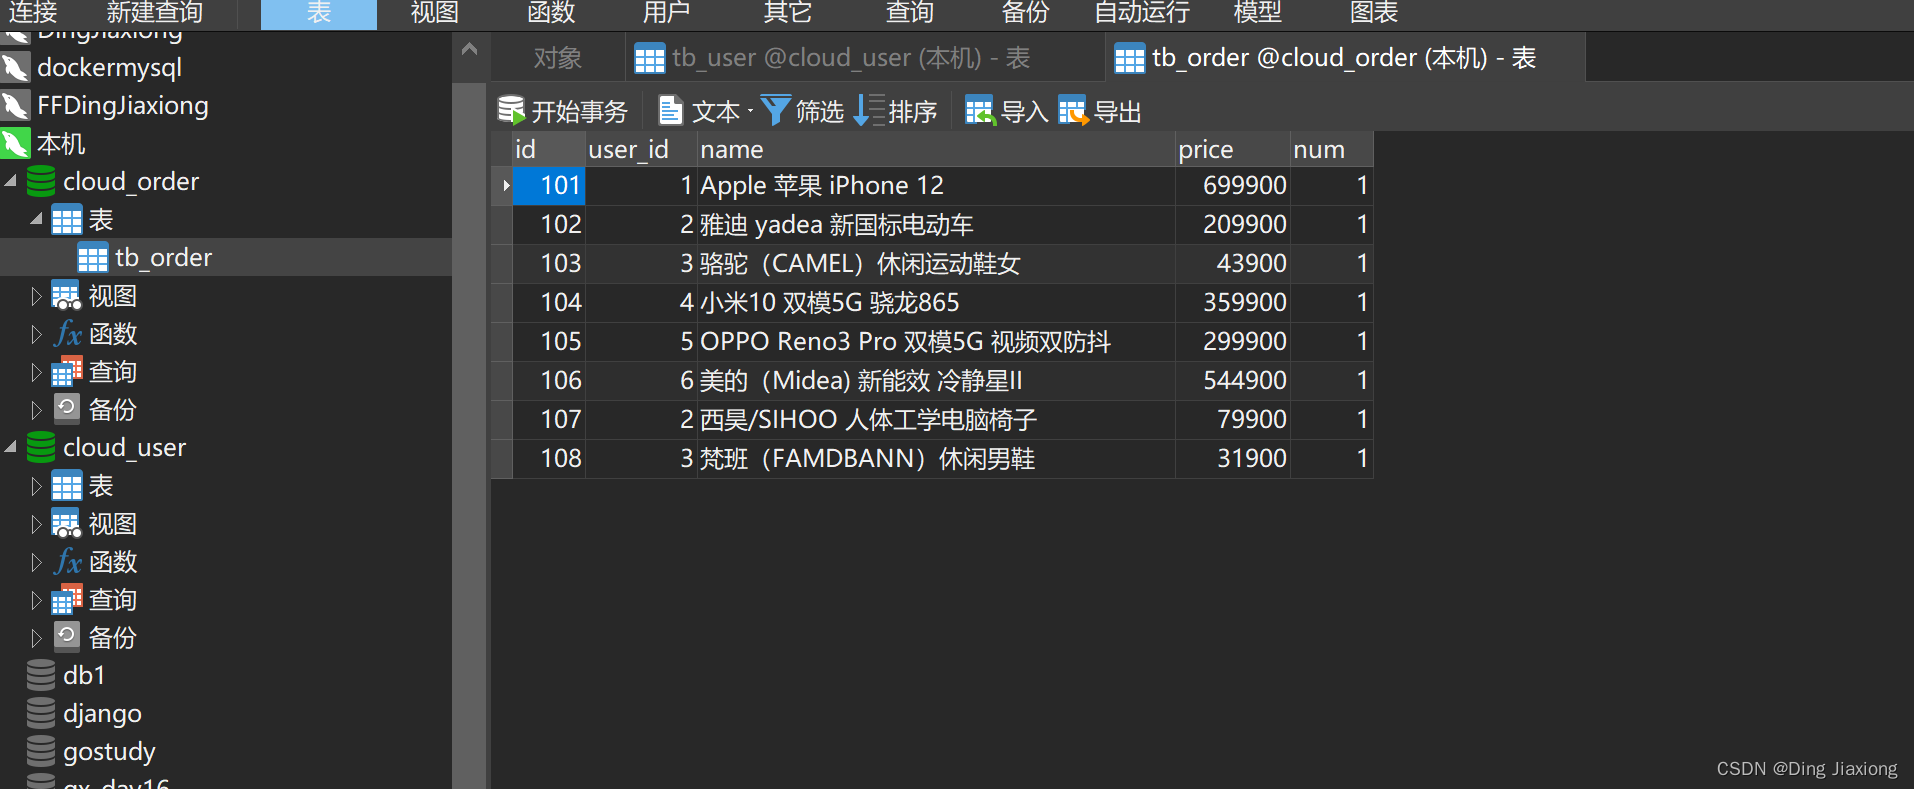1914x789 pixels.
Task: Click the 视图 icon under cloud_user
Action: 67,524
